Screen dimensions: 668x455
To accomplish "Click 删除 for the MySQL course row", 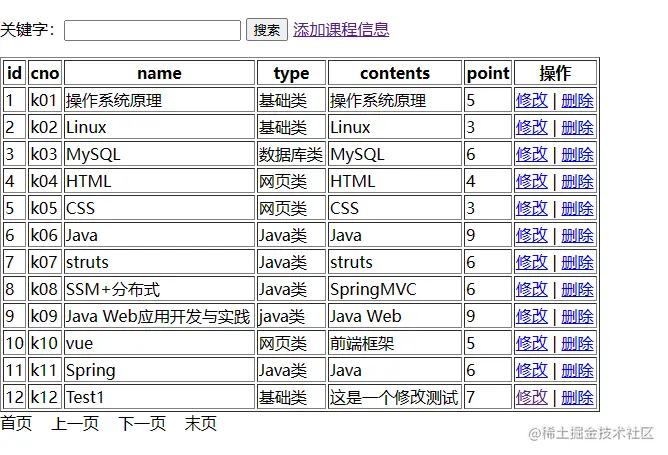I will click(x=577, y=154).
